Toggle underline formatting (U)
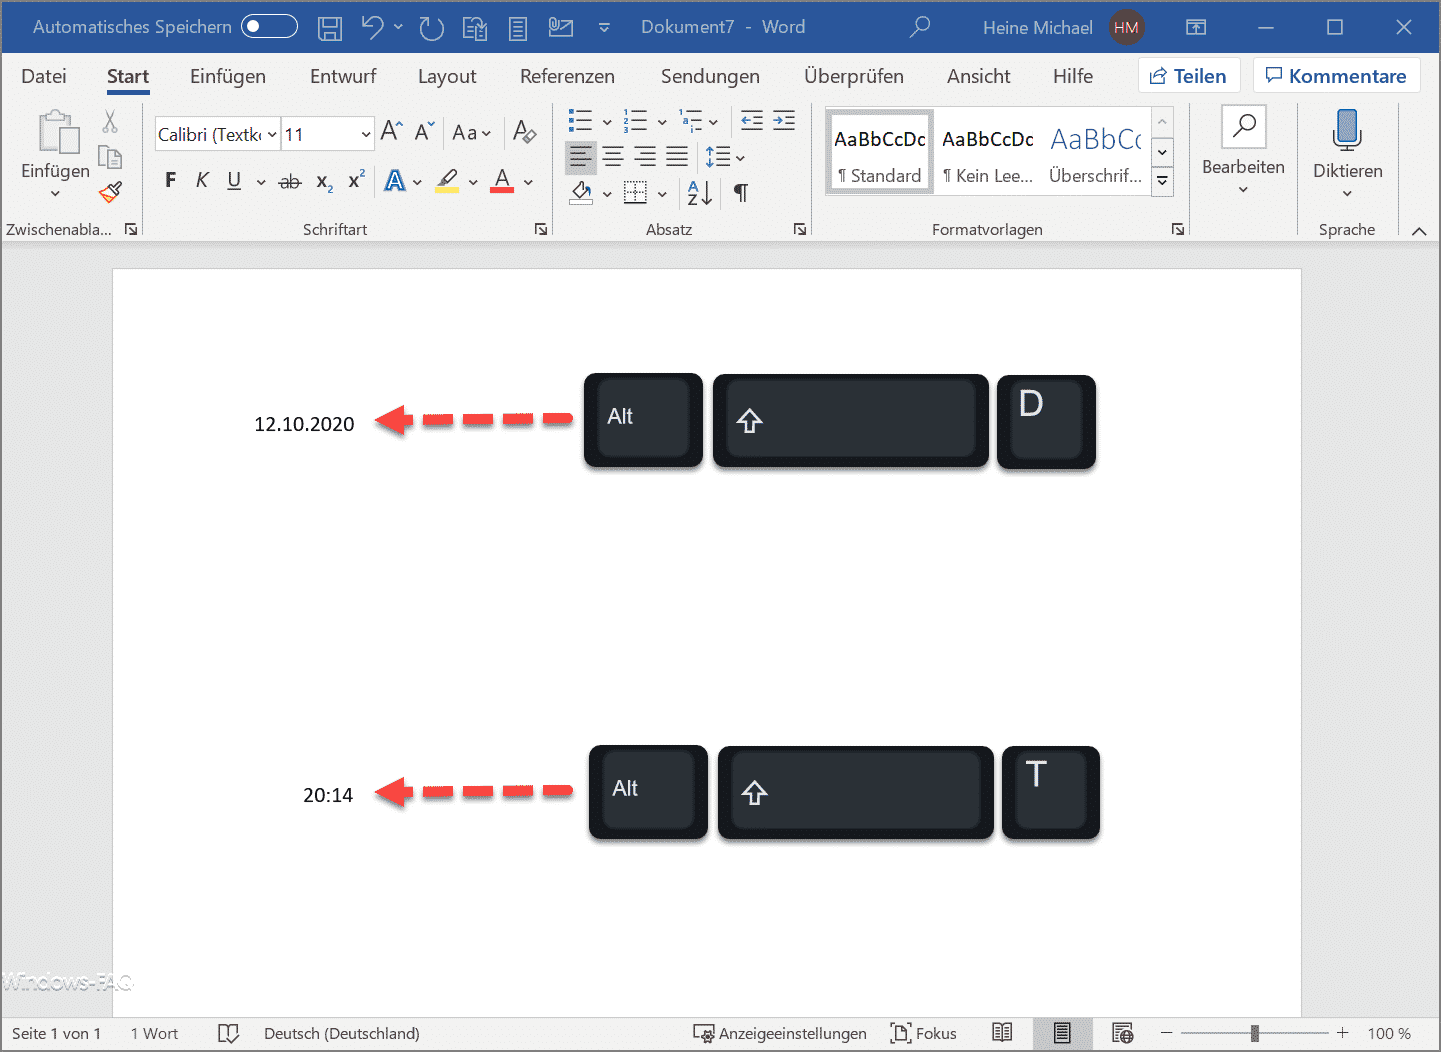This screenshot has width=1441, height=1052. coord(234,180)
